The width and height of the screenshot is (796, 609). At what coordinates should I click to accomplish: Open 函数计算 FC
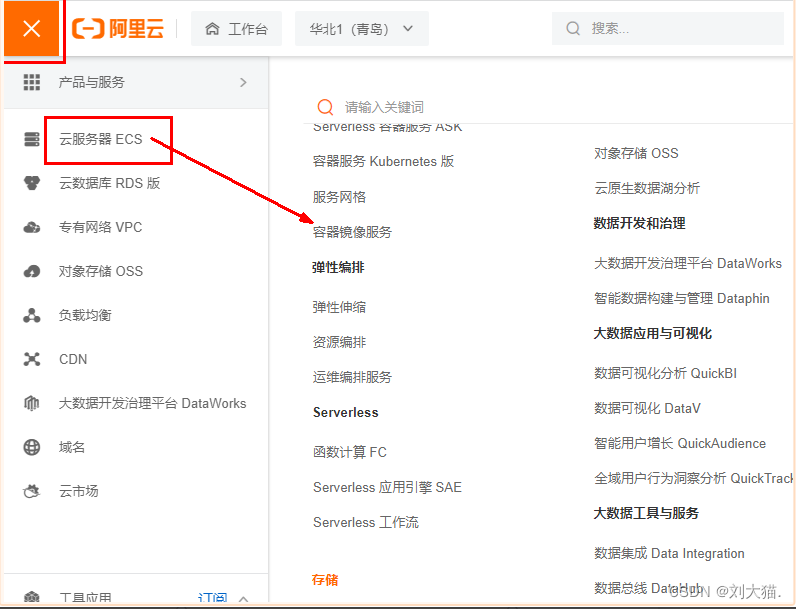pos(350,452)
